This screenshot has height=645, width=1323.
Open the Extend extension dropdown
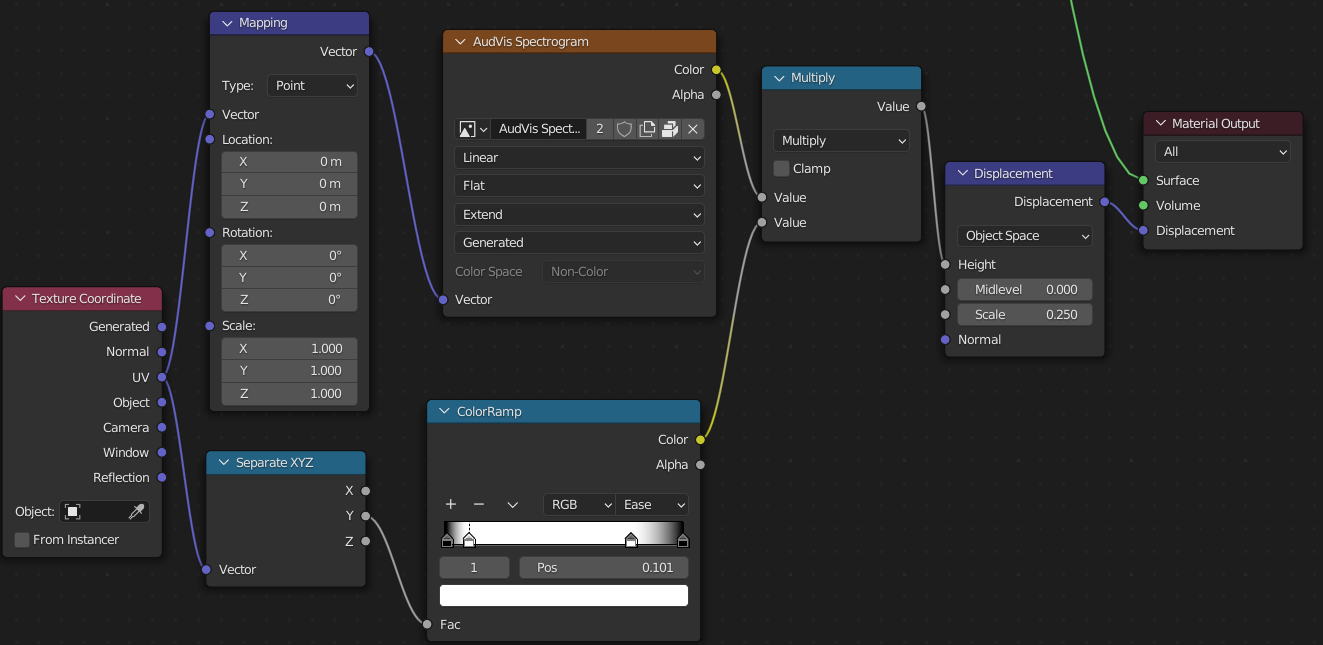click(579, 215)
